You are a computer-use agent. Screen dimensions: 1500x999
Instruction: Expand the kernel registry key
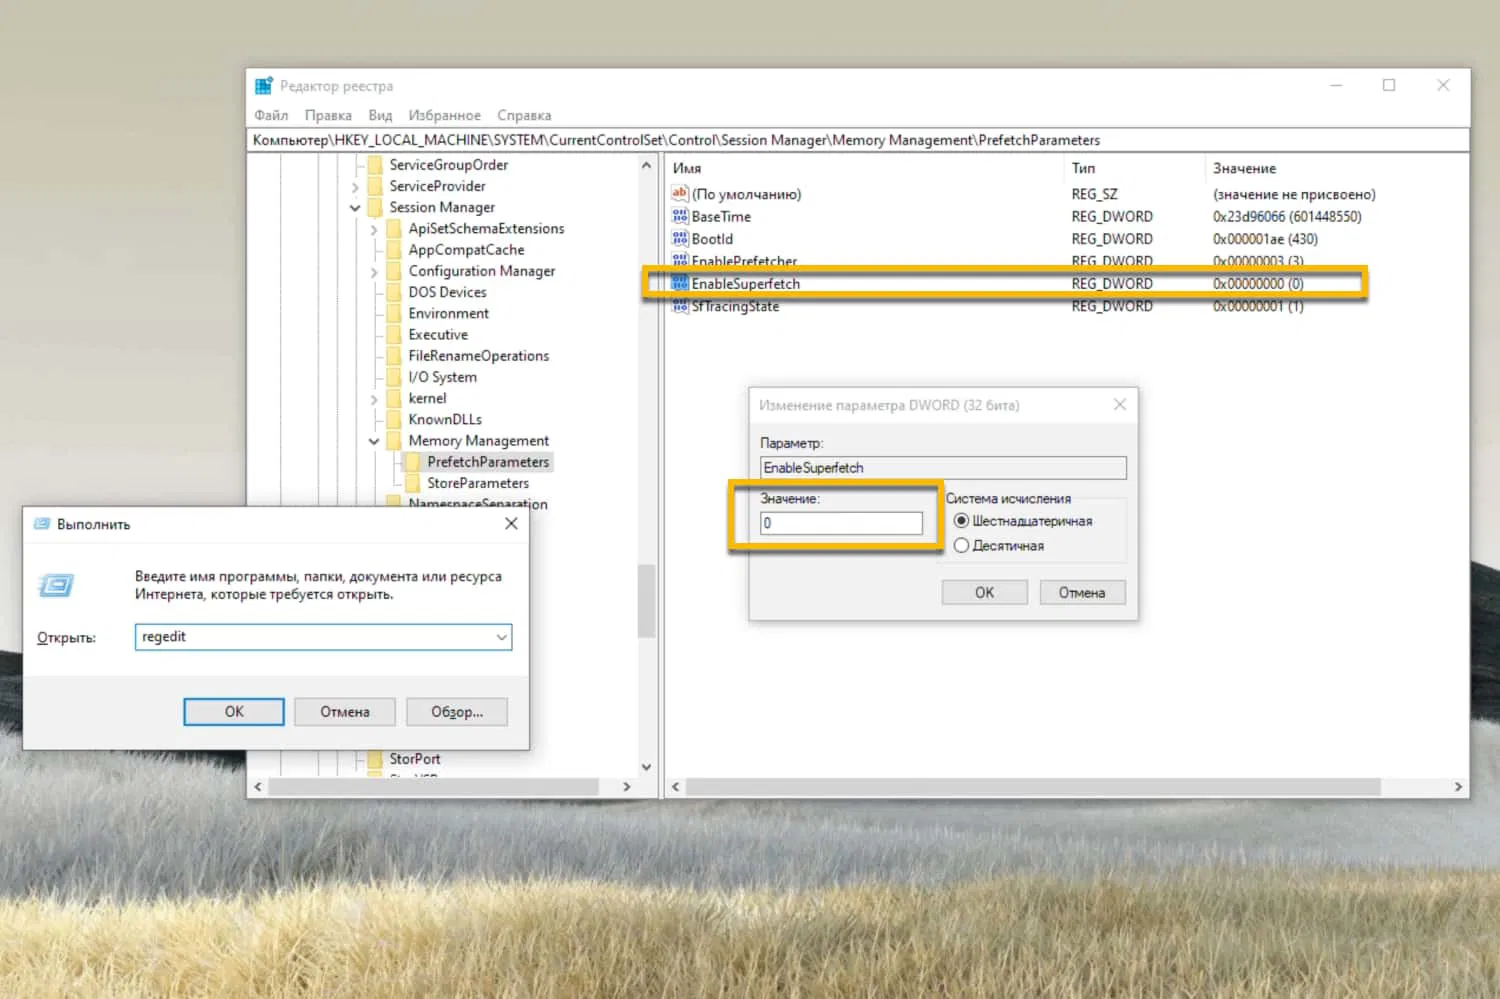[x=375, y=398]
